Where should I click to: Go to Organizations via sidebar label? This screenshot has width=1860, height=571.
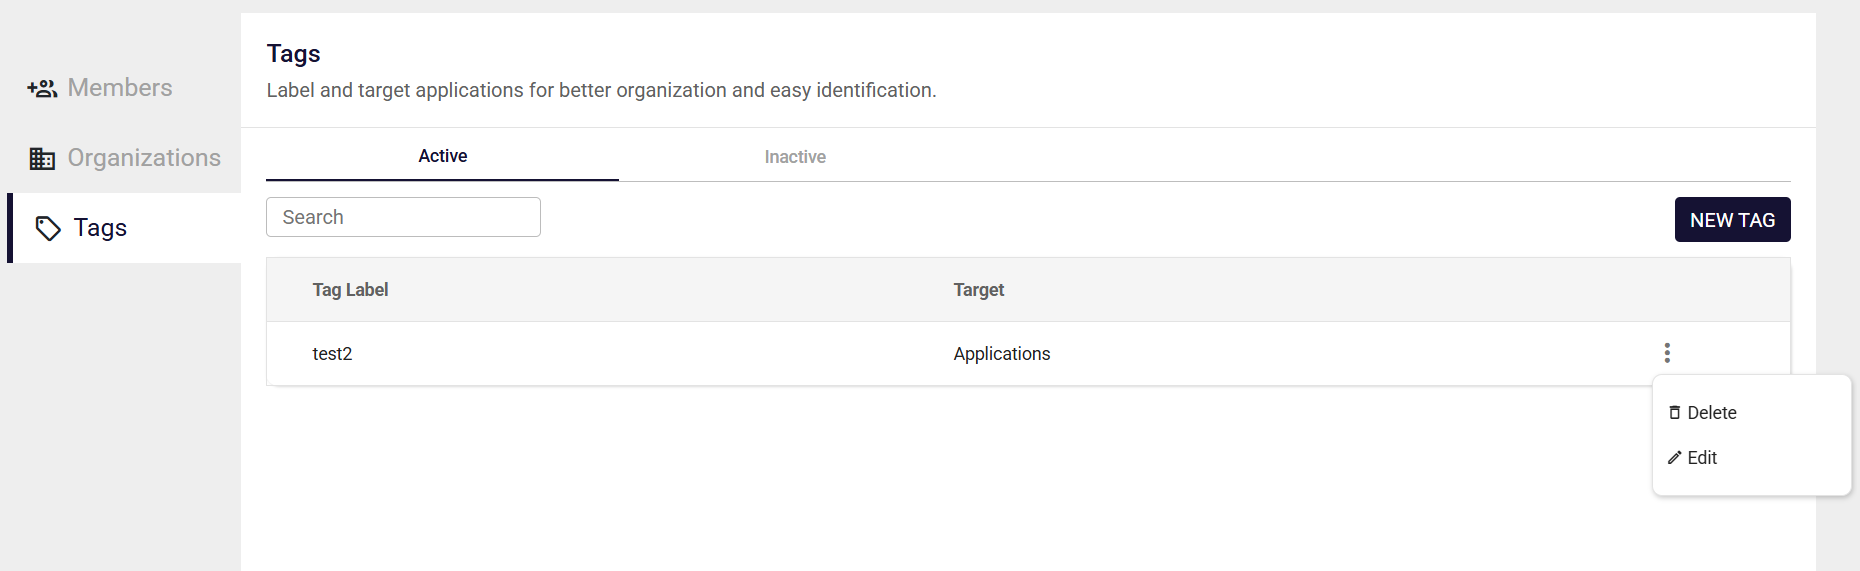[x=144, y=158]
